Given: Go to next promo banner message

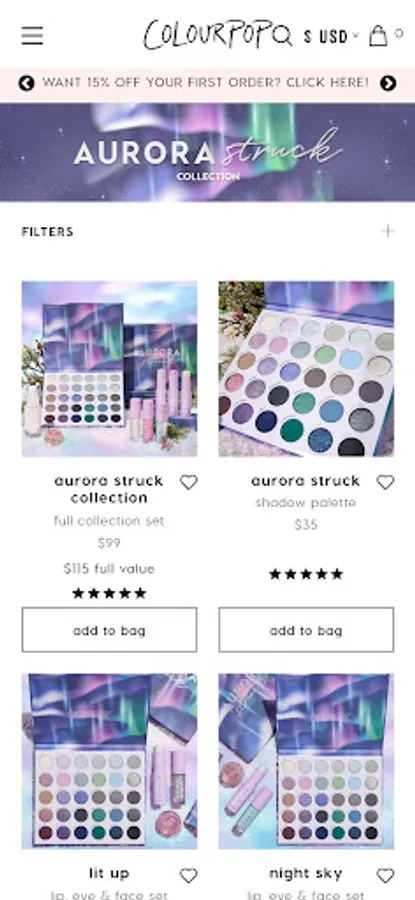Looking at the screenshot, I should tap(388, 83).
